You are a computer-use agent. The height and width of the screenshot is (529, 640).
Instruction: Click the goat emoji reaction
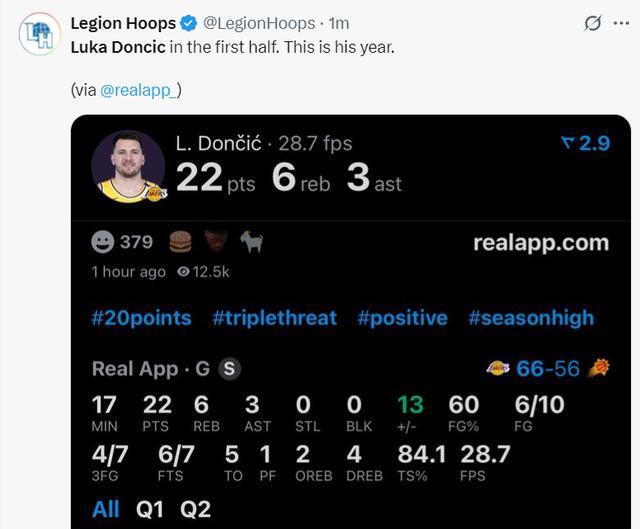[251, 242]
